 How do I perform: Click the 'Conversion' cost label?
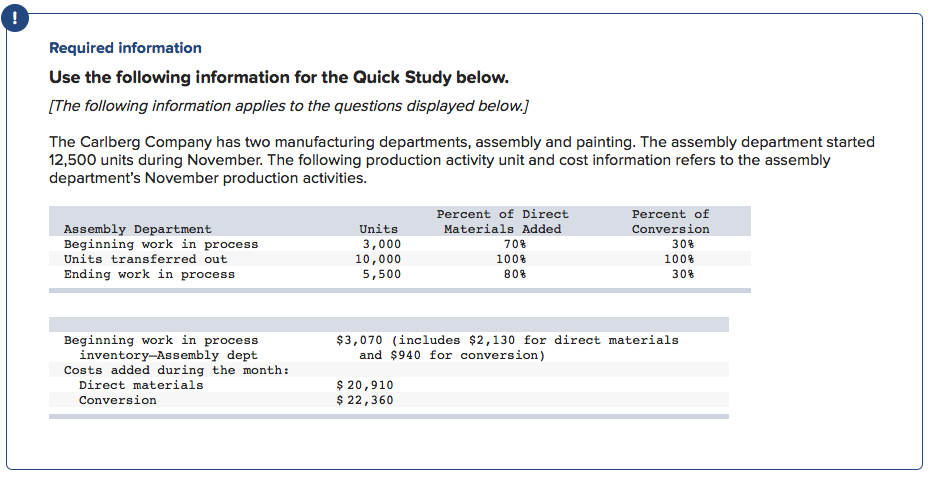pyautogui.click(x=118, y=400)
